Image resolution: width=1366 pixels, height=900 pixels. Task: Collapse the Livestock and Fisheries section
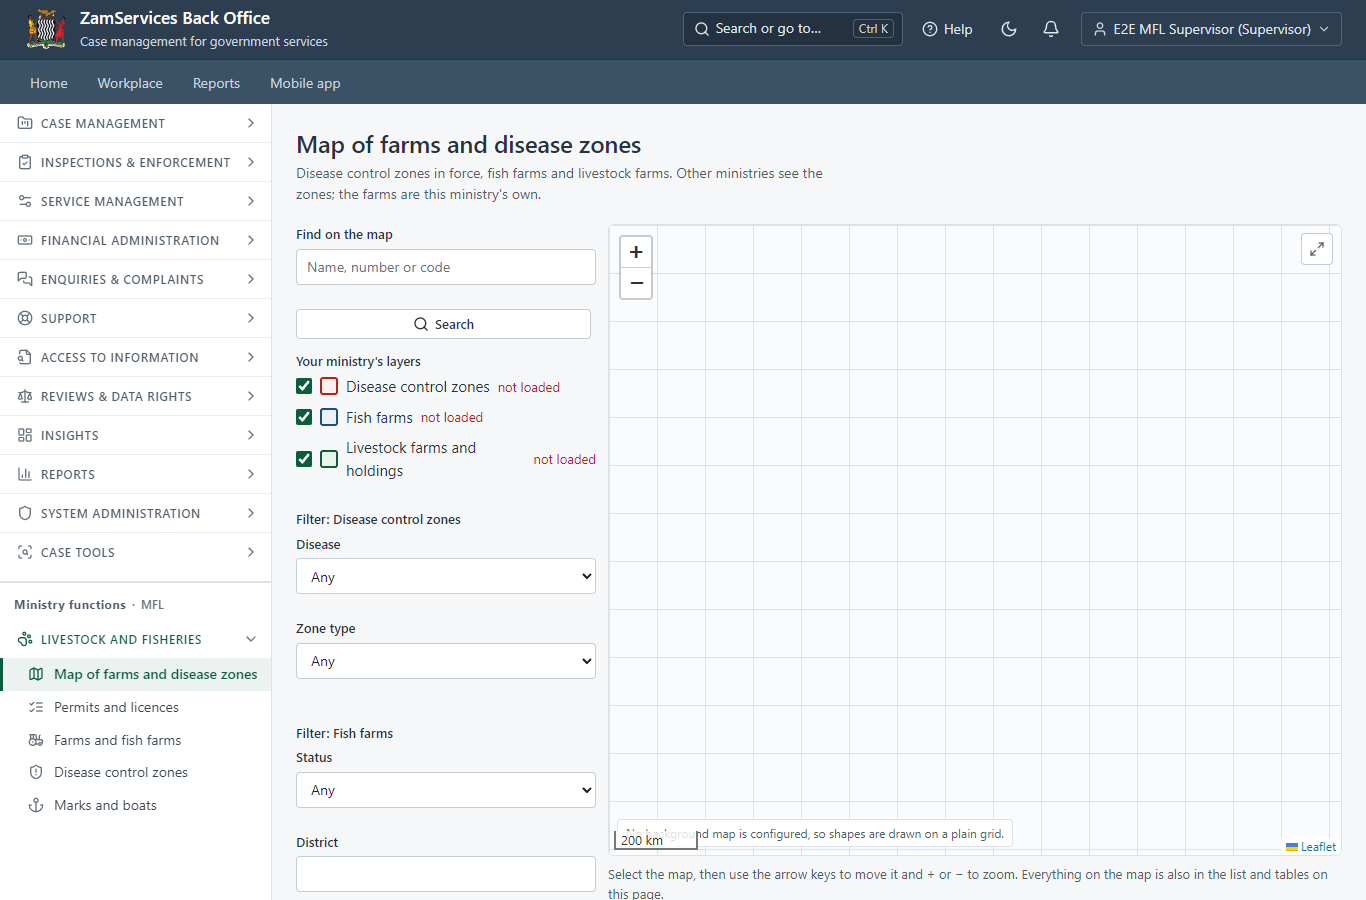coord(135,639)
